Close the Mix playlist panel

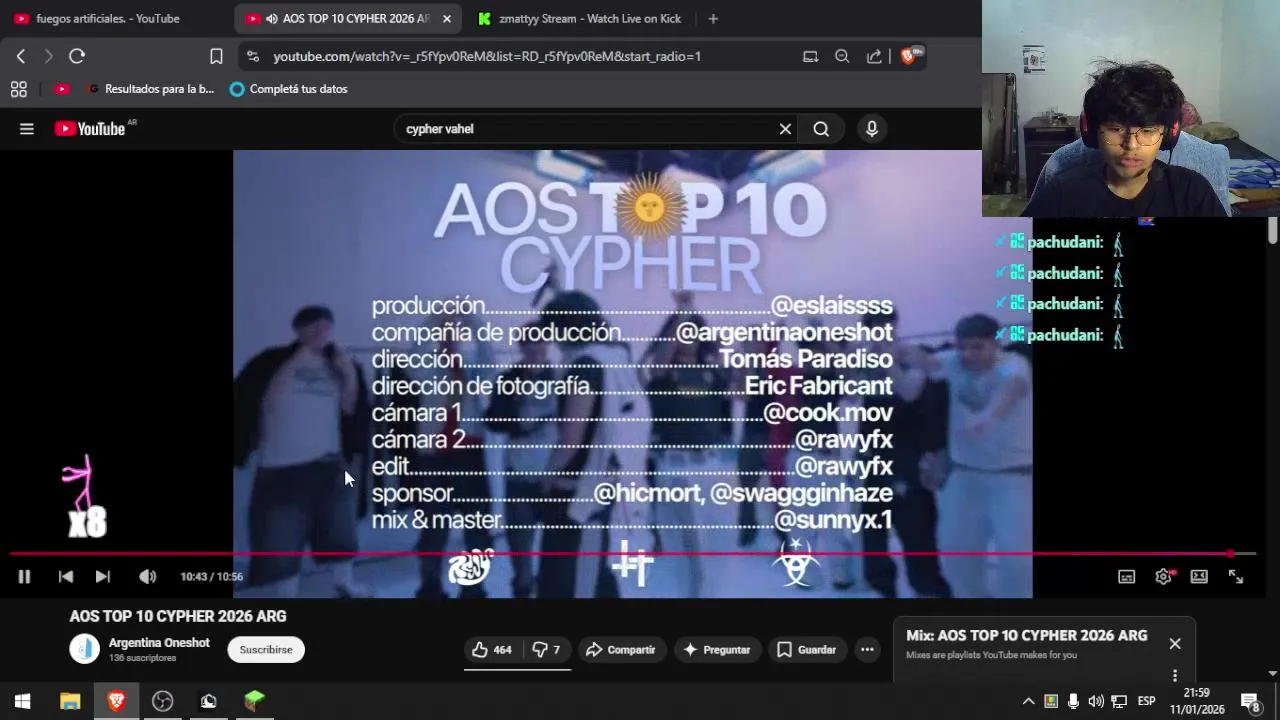coord(1175,644)
